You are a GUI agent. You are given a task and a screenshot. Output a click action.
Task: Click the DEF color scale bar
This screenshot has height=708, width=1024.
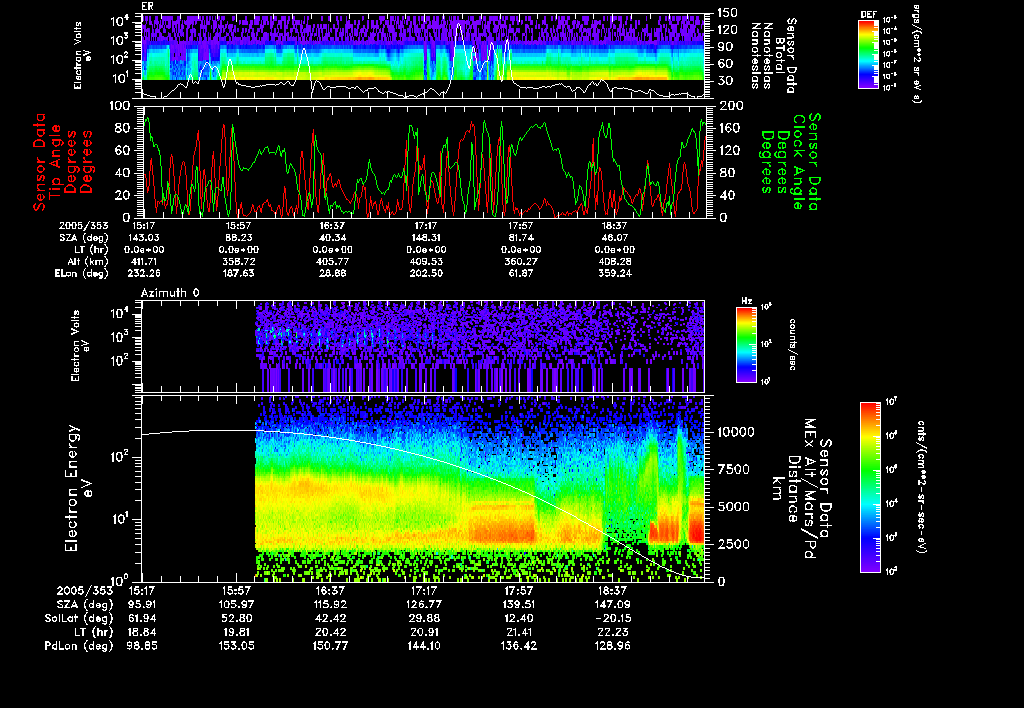[x=868, y=54]
